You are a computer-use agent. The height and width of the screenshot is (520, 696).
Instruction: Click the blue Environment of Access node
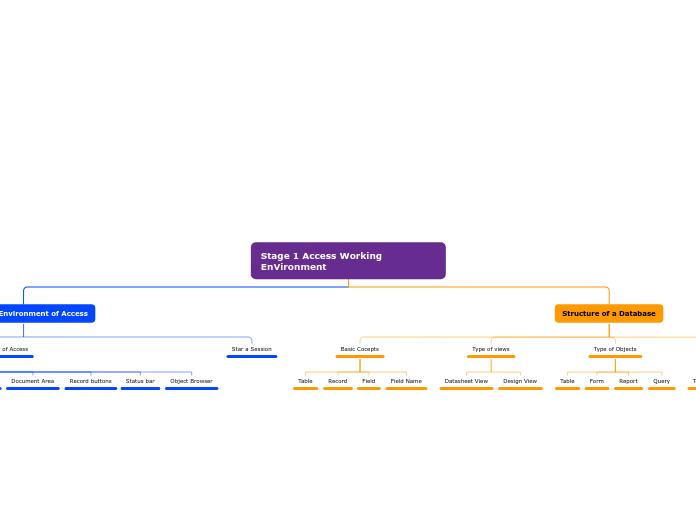point(47,314)
